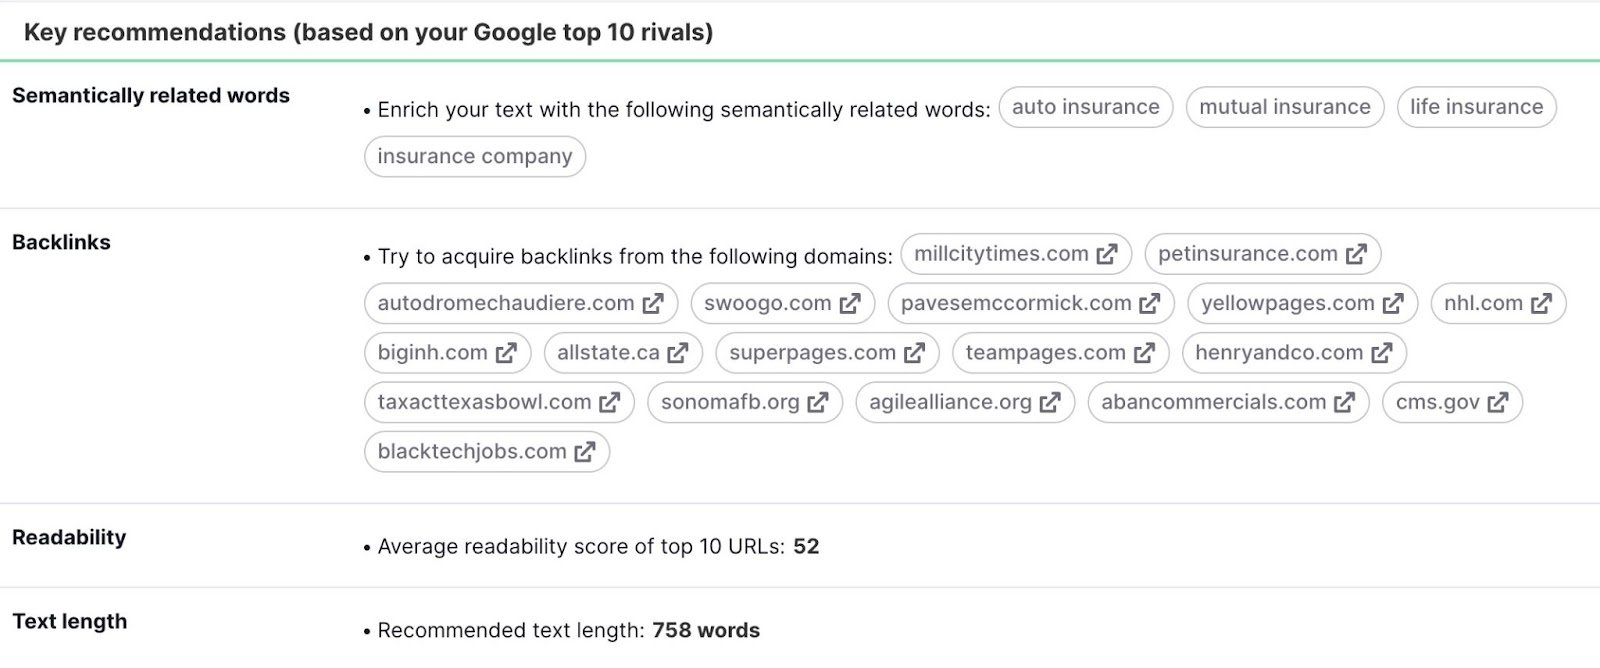
Task: Open external link icon beside swoogo.com
Action: [x=849, y=303]
